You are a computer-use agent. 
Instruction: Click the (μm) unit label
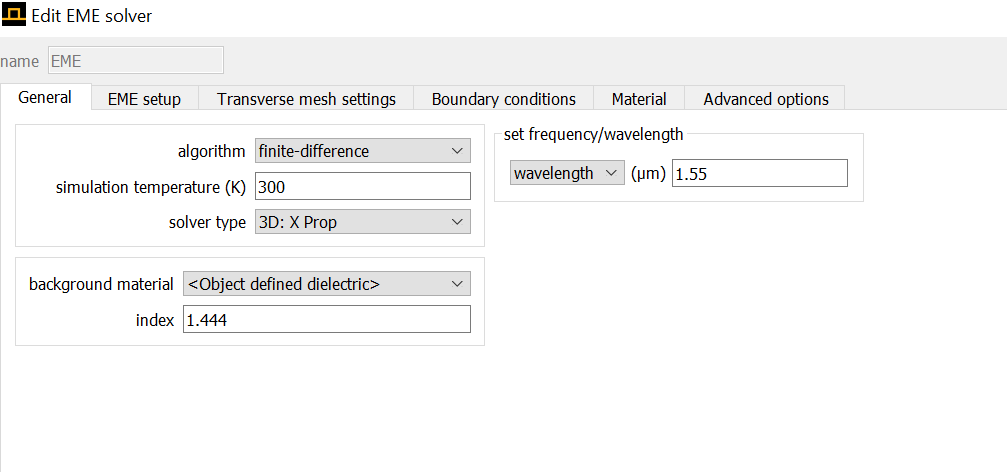coord(648,173)
